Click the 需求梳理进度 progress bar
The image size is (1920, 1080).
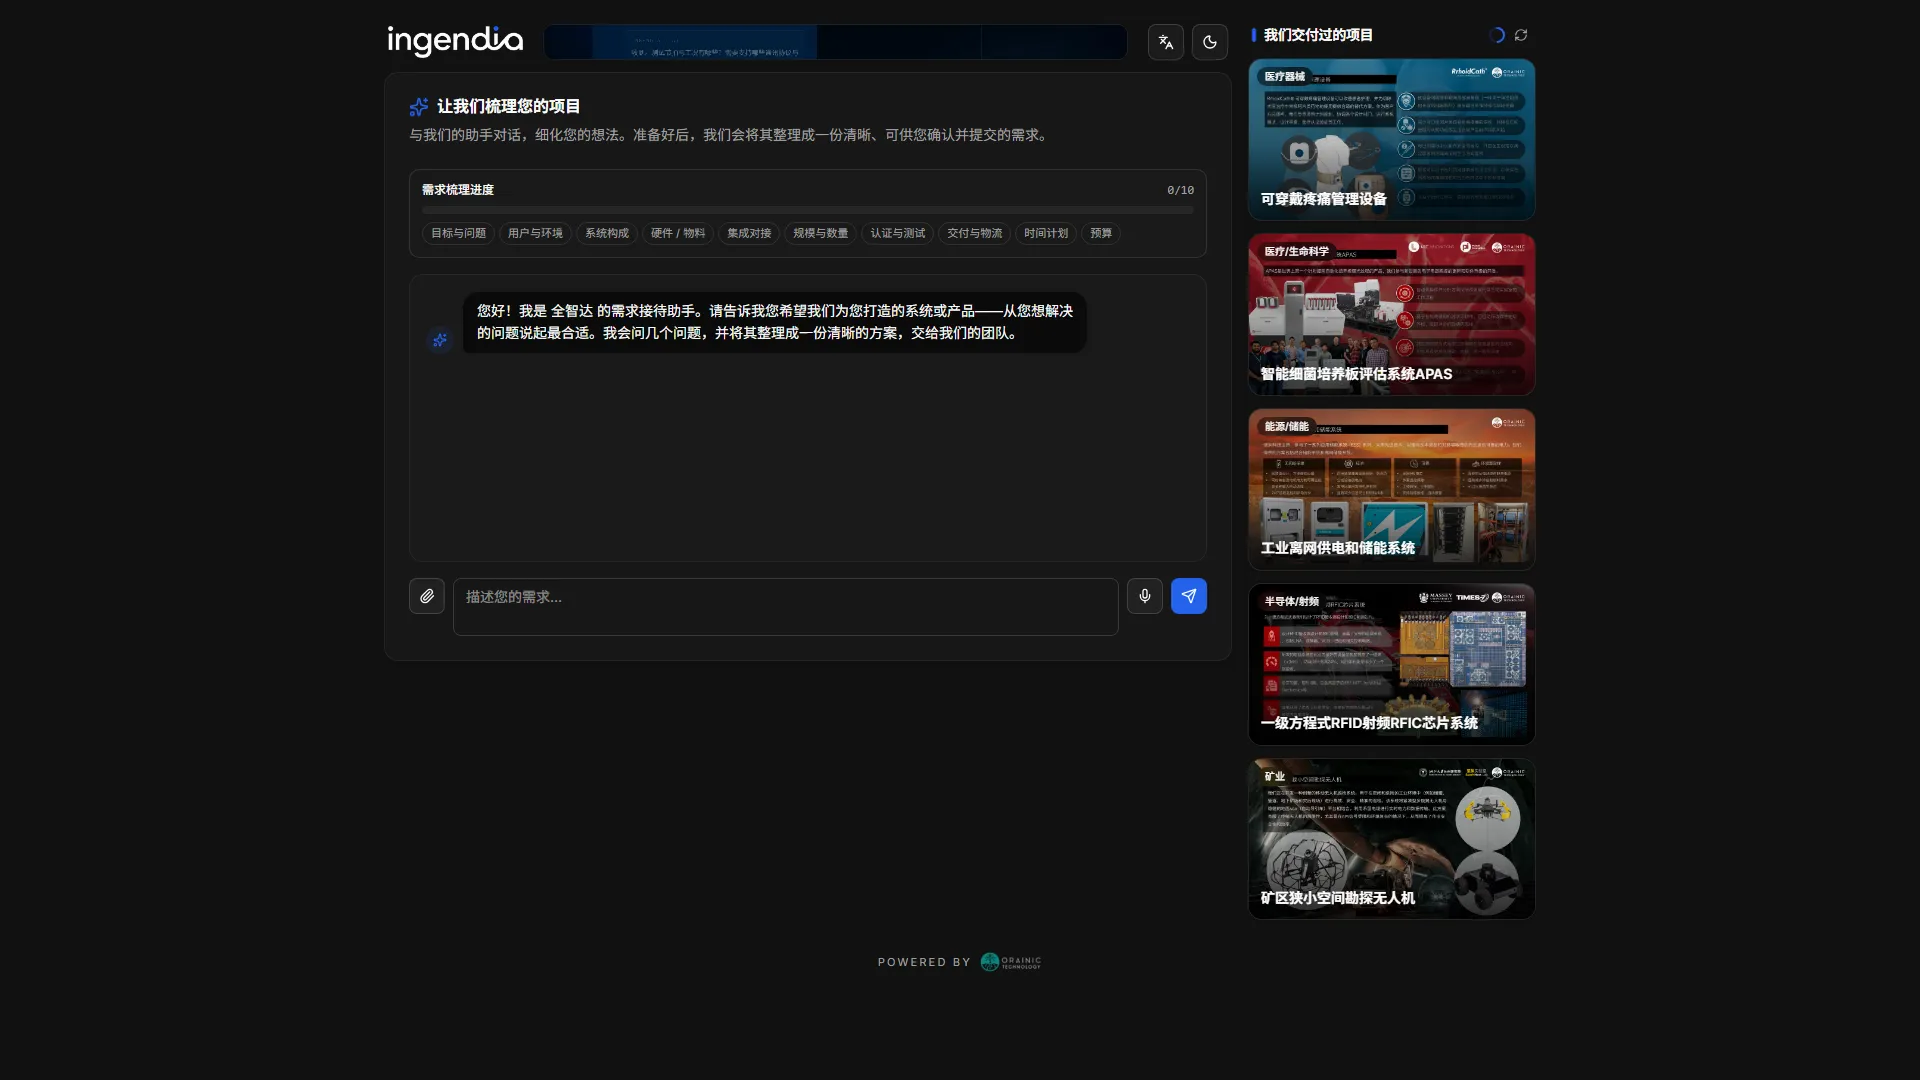tap(808, 210)
